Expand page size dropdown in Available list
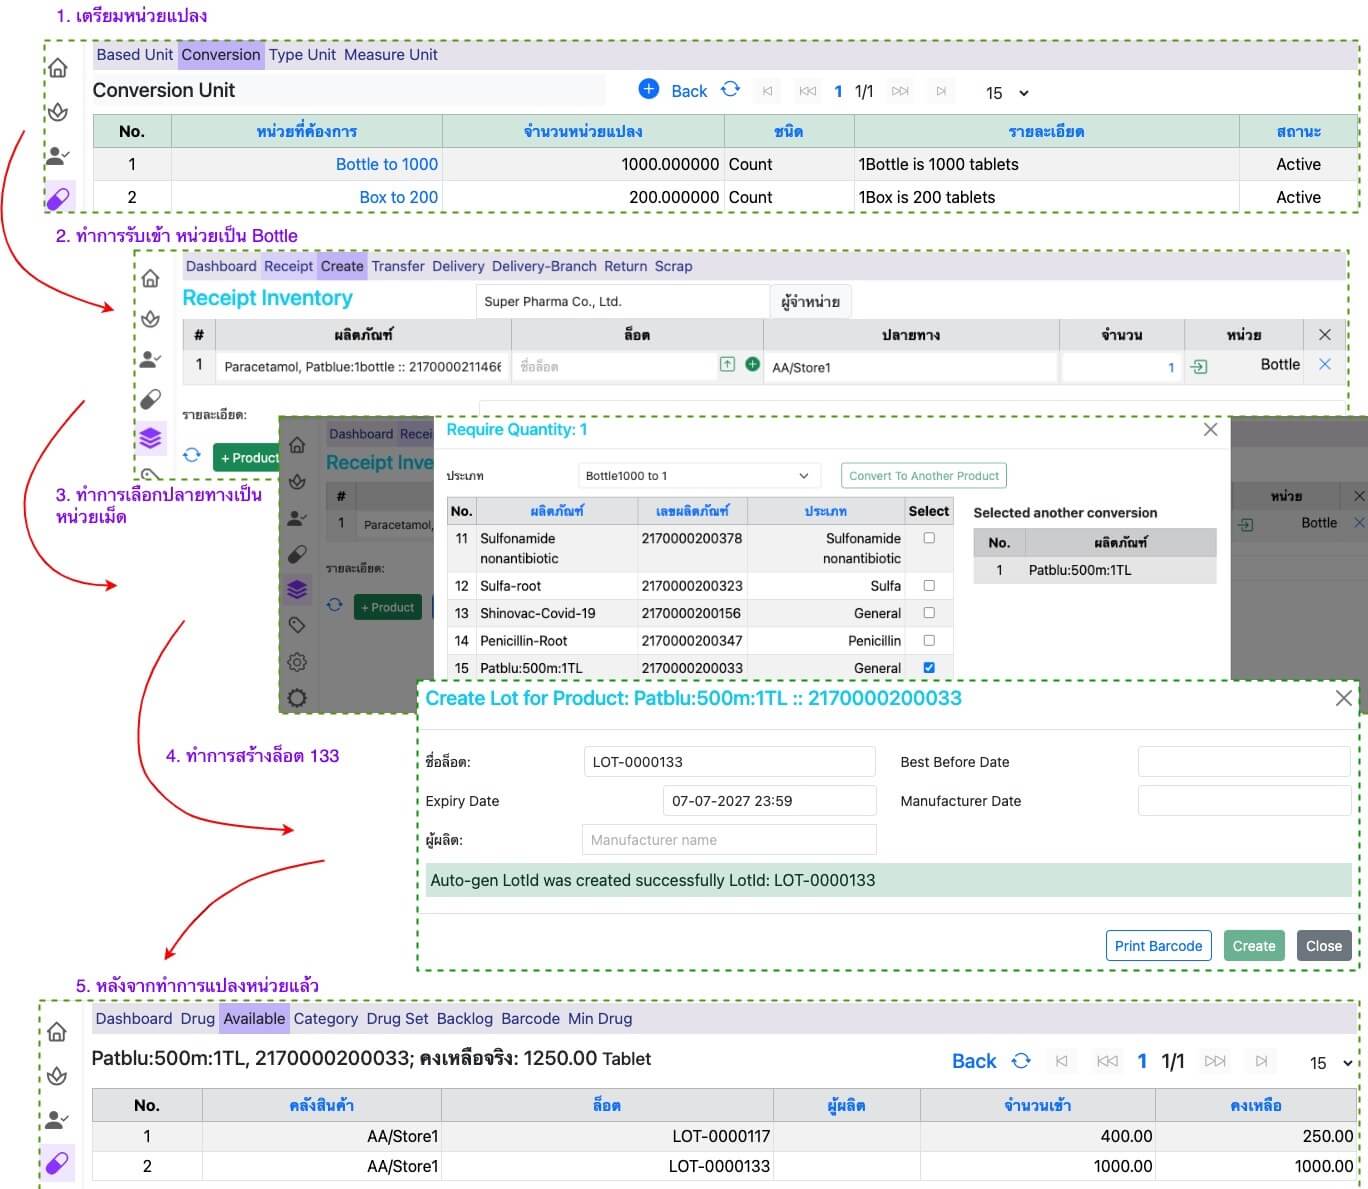Screen dimensions: 1368x1189 coord(1331,1063)
